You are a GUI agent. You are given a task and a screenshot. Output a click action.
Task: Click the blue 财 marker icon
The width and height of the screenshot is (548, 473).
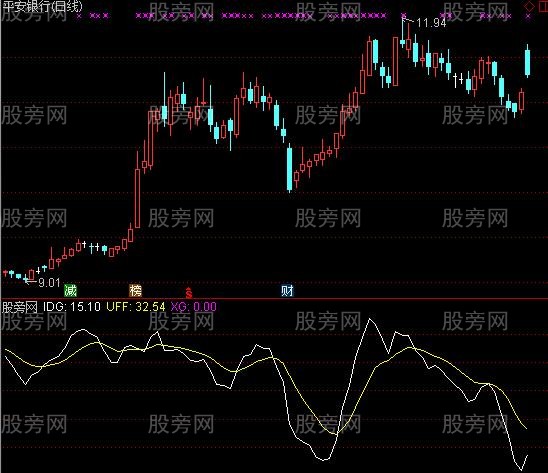point(287,291)
